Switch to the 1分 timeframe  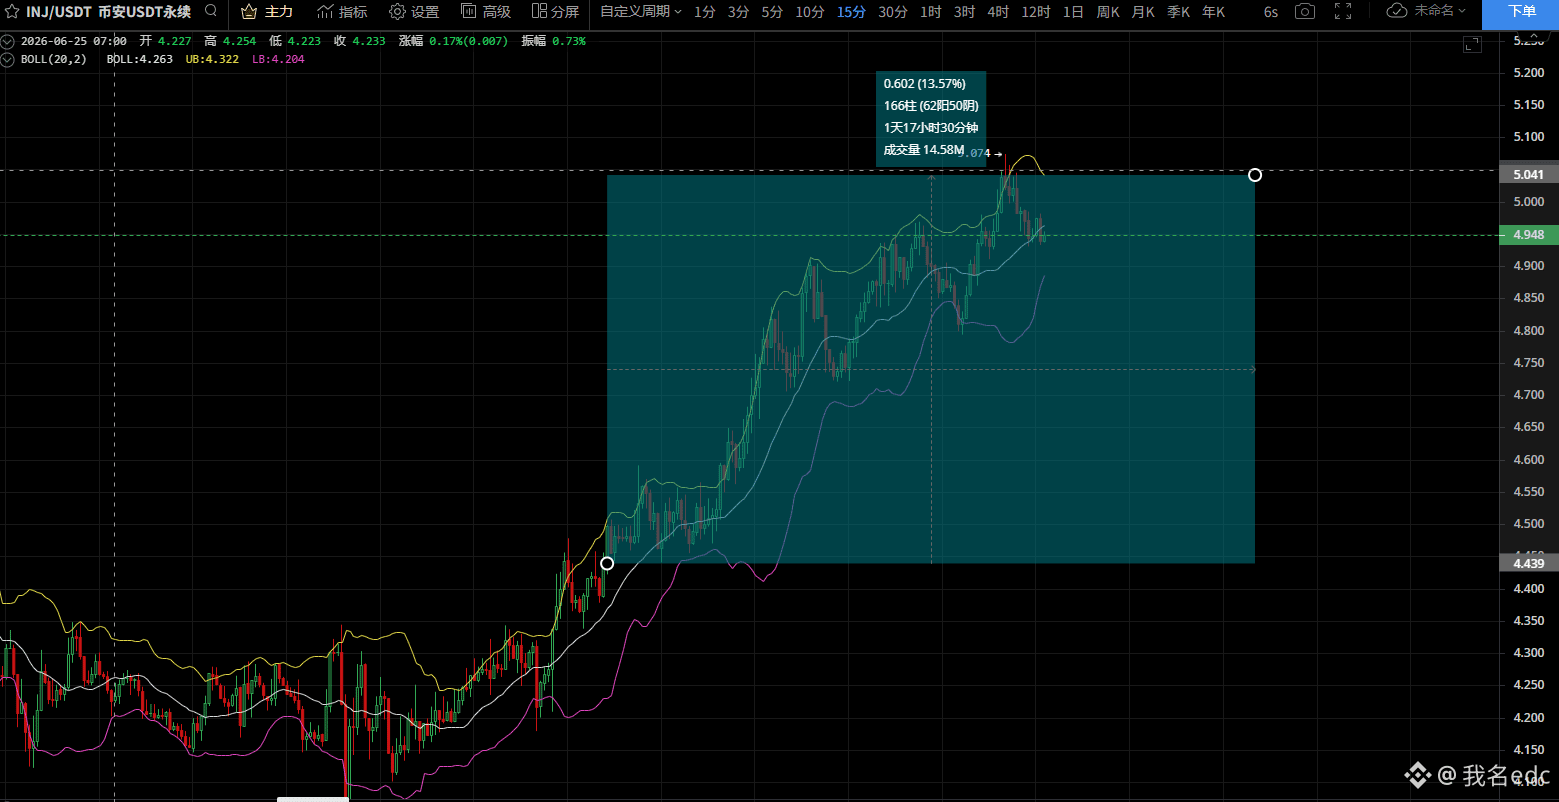click(705, 12)
